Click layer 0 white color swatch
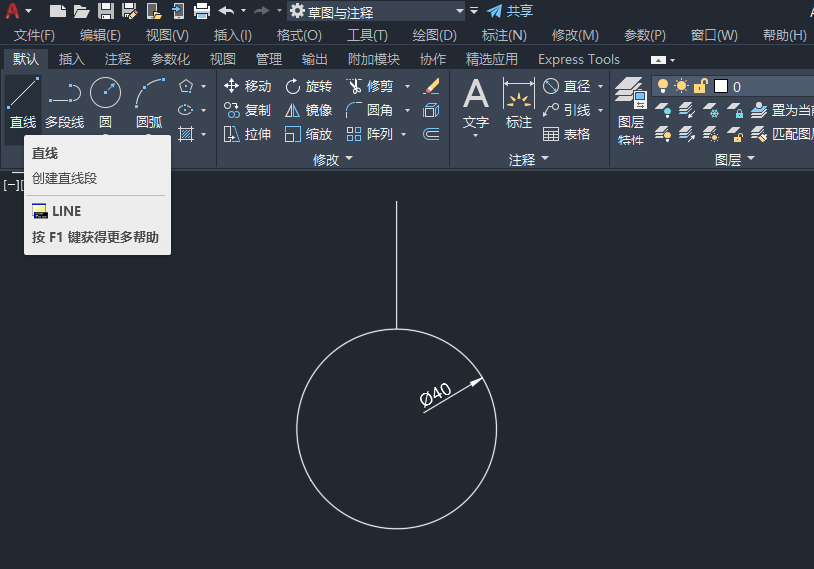This screenshot has height=569, width=814. click(721, 86)
